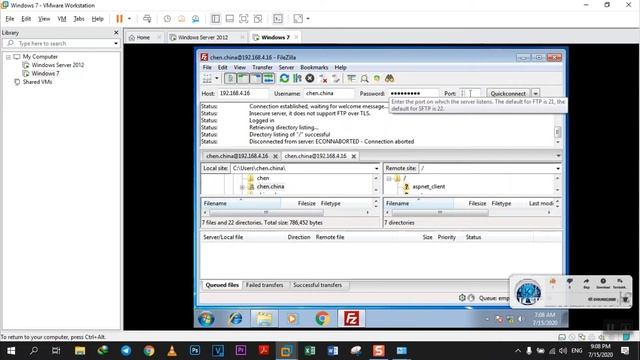The height and width of the screenshot is (360, 640).
Task: Toggle remote directory tree display
Action: [x=256, y=78]
